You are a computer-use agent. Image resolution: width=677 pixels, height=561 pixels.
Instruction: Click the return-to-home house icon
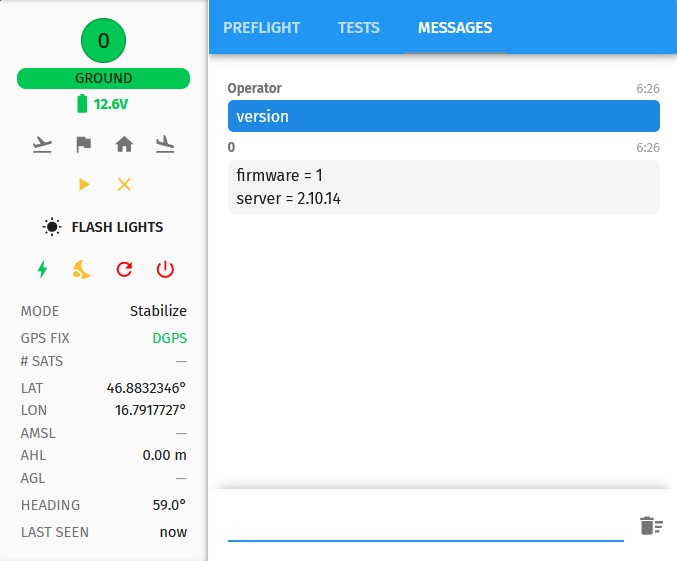pyautogui.click(x=124, y=144)
